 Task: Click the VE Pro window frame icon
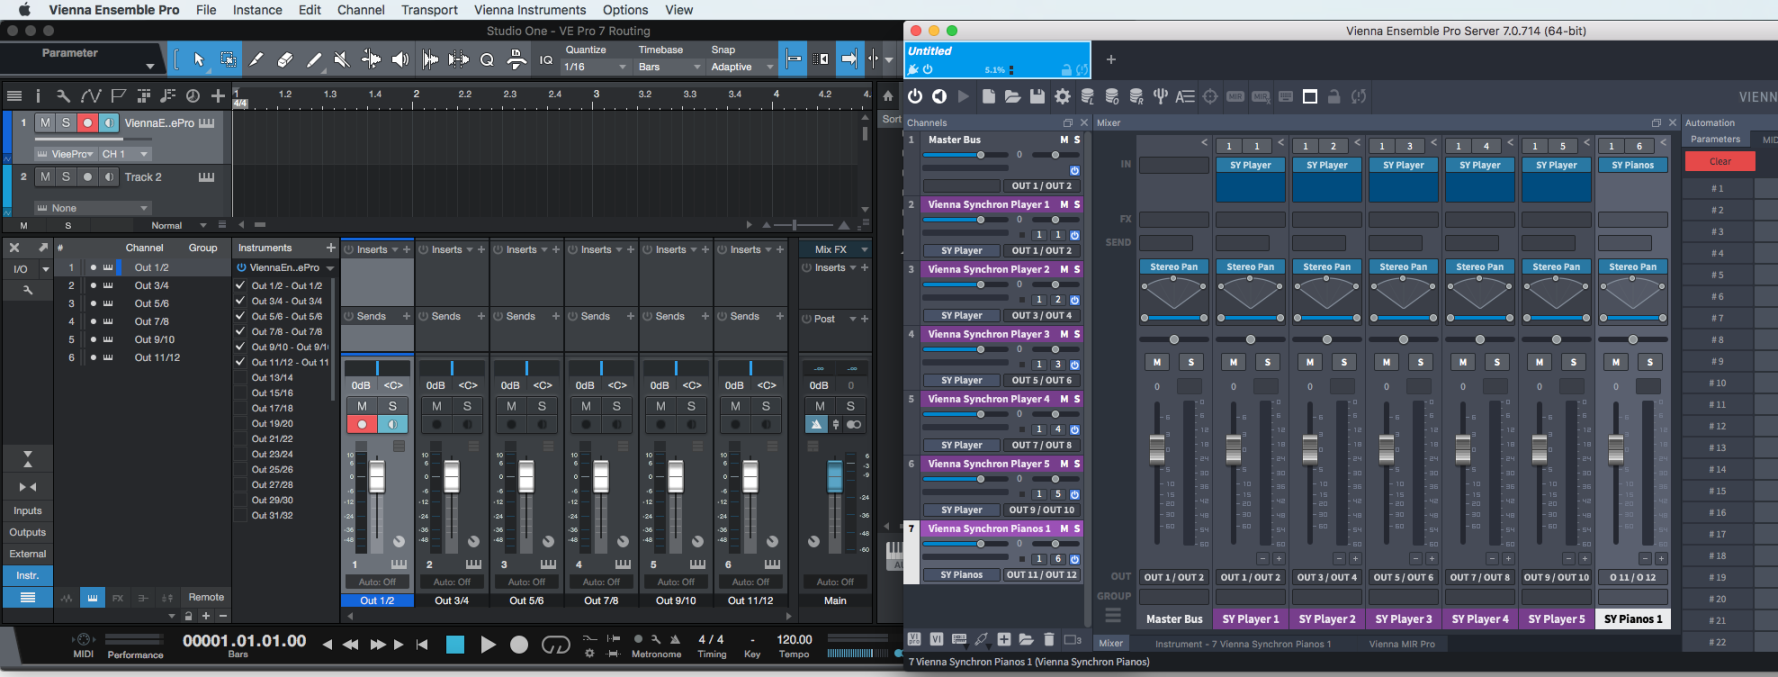pos(1309,96)
